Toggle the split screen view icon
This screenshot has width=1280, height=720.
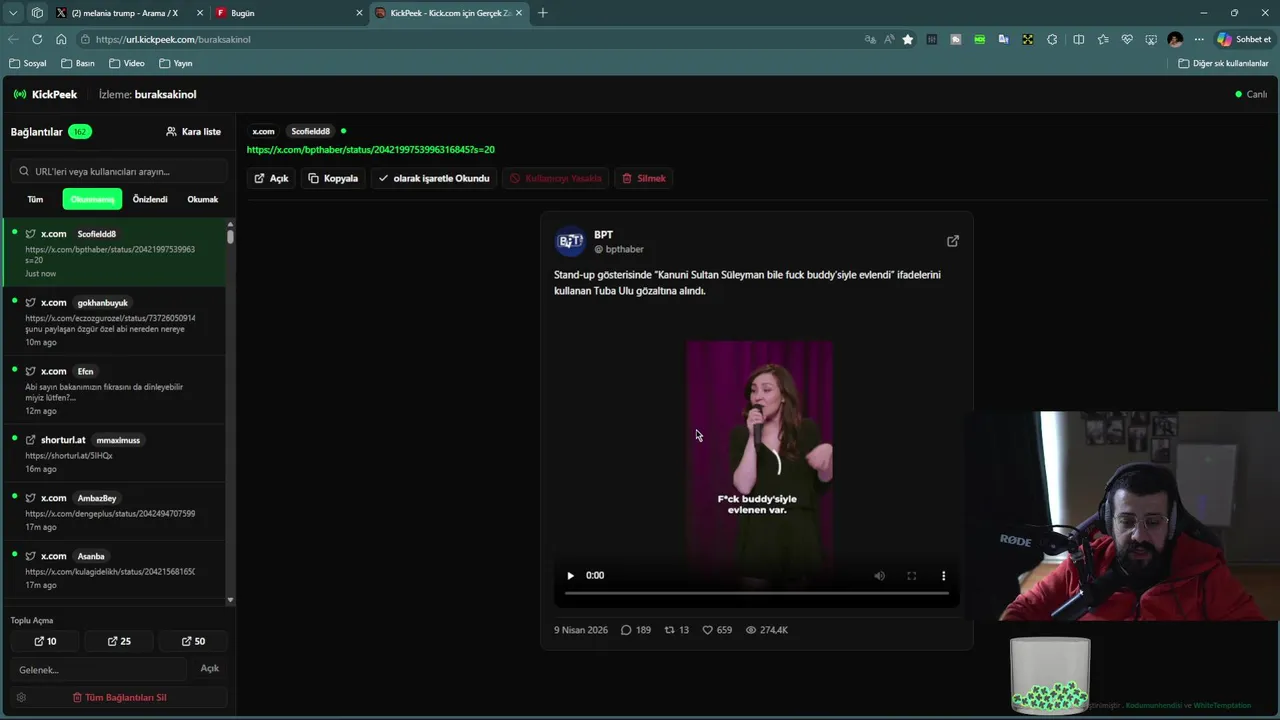[x=1078, y=39]
